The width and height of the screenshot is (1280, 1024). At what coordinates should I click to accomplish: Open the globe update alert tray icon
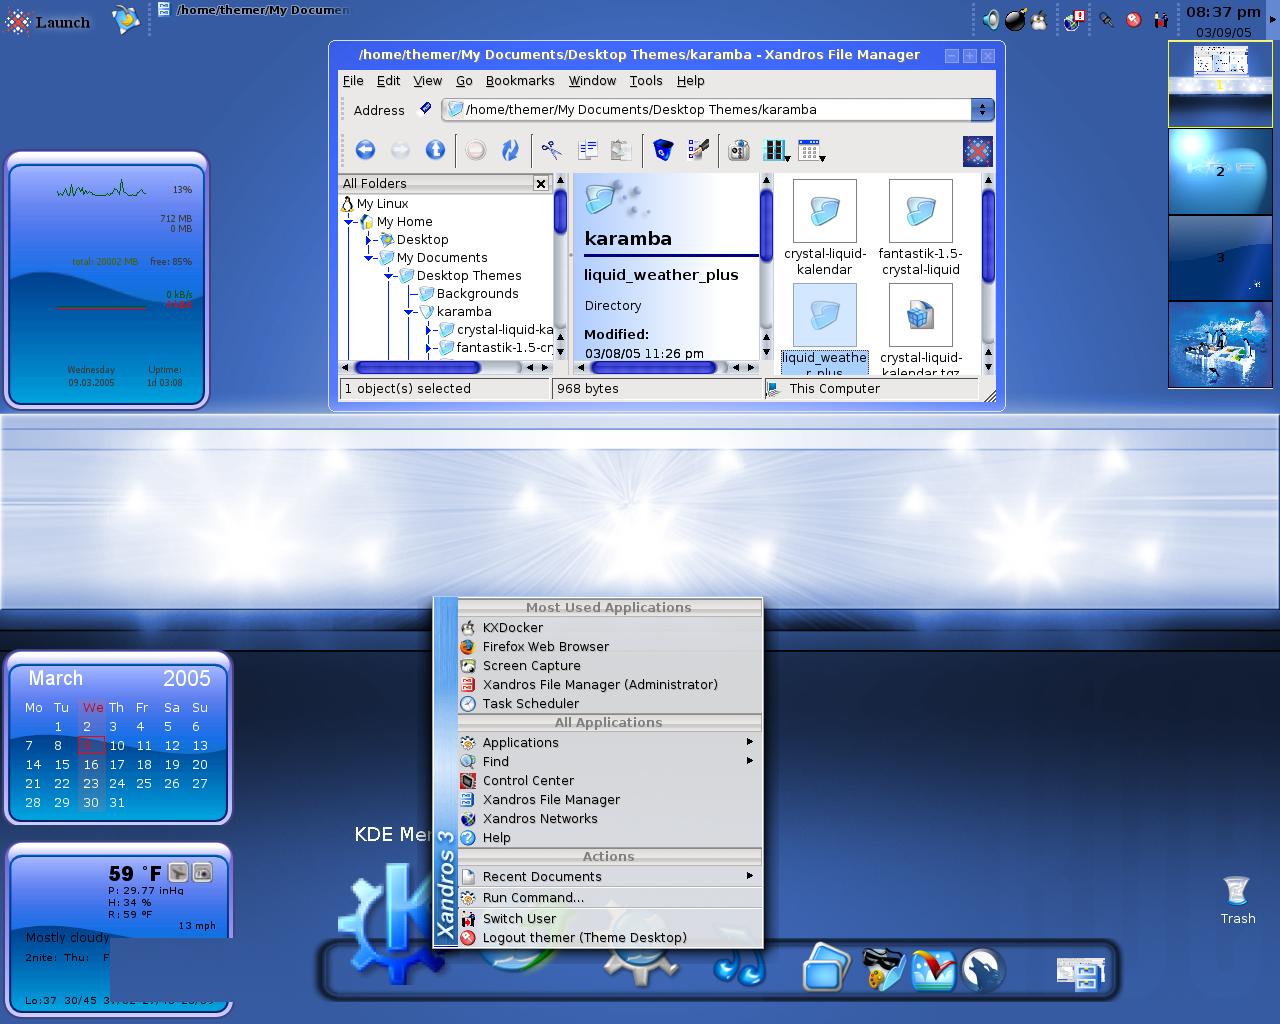(1075, 19)
